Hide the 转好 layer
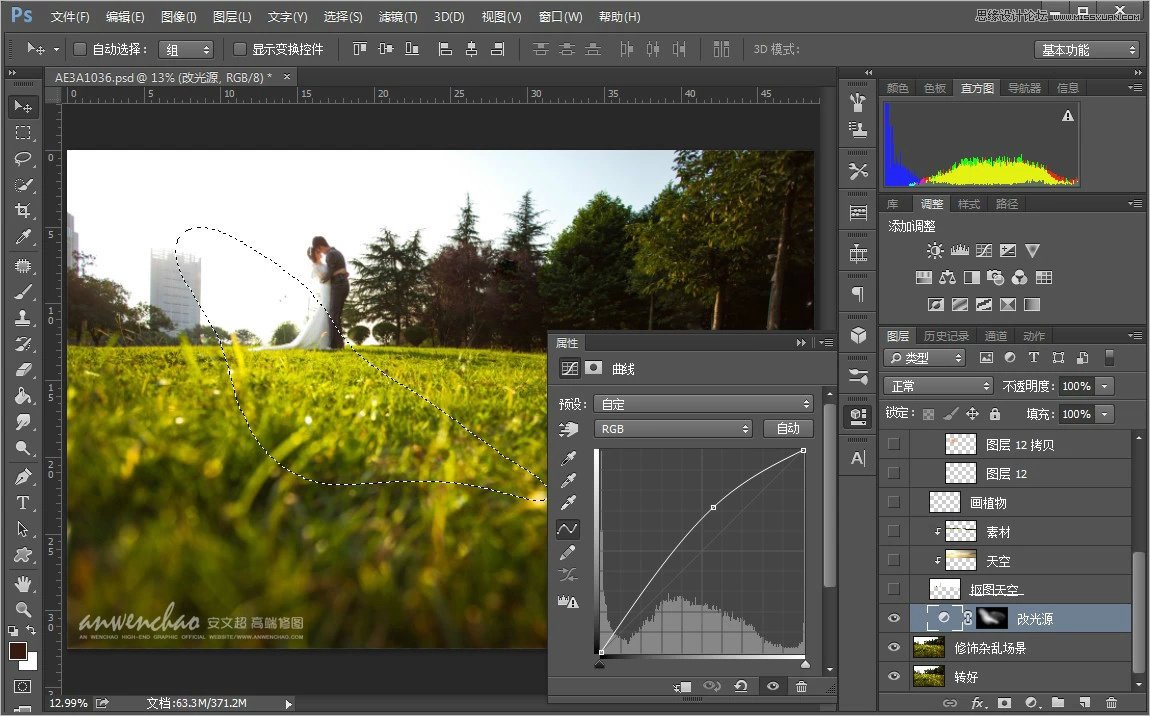The width and height of the screenshot is (1150, 716). point(894,677)
